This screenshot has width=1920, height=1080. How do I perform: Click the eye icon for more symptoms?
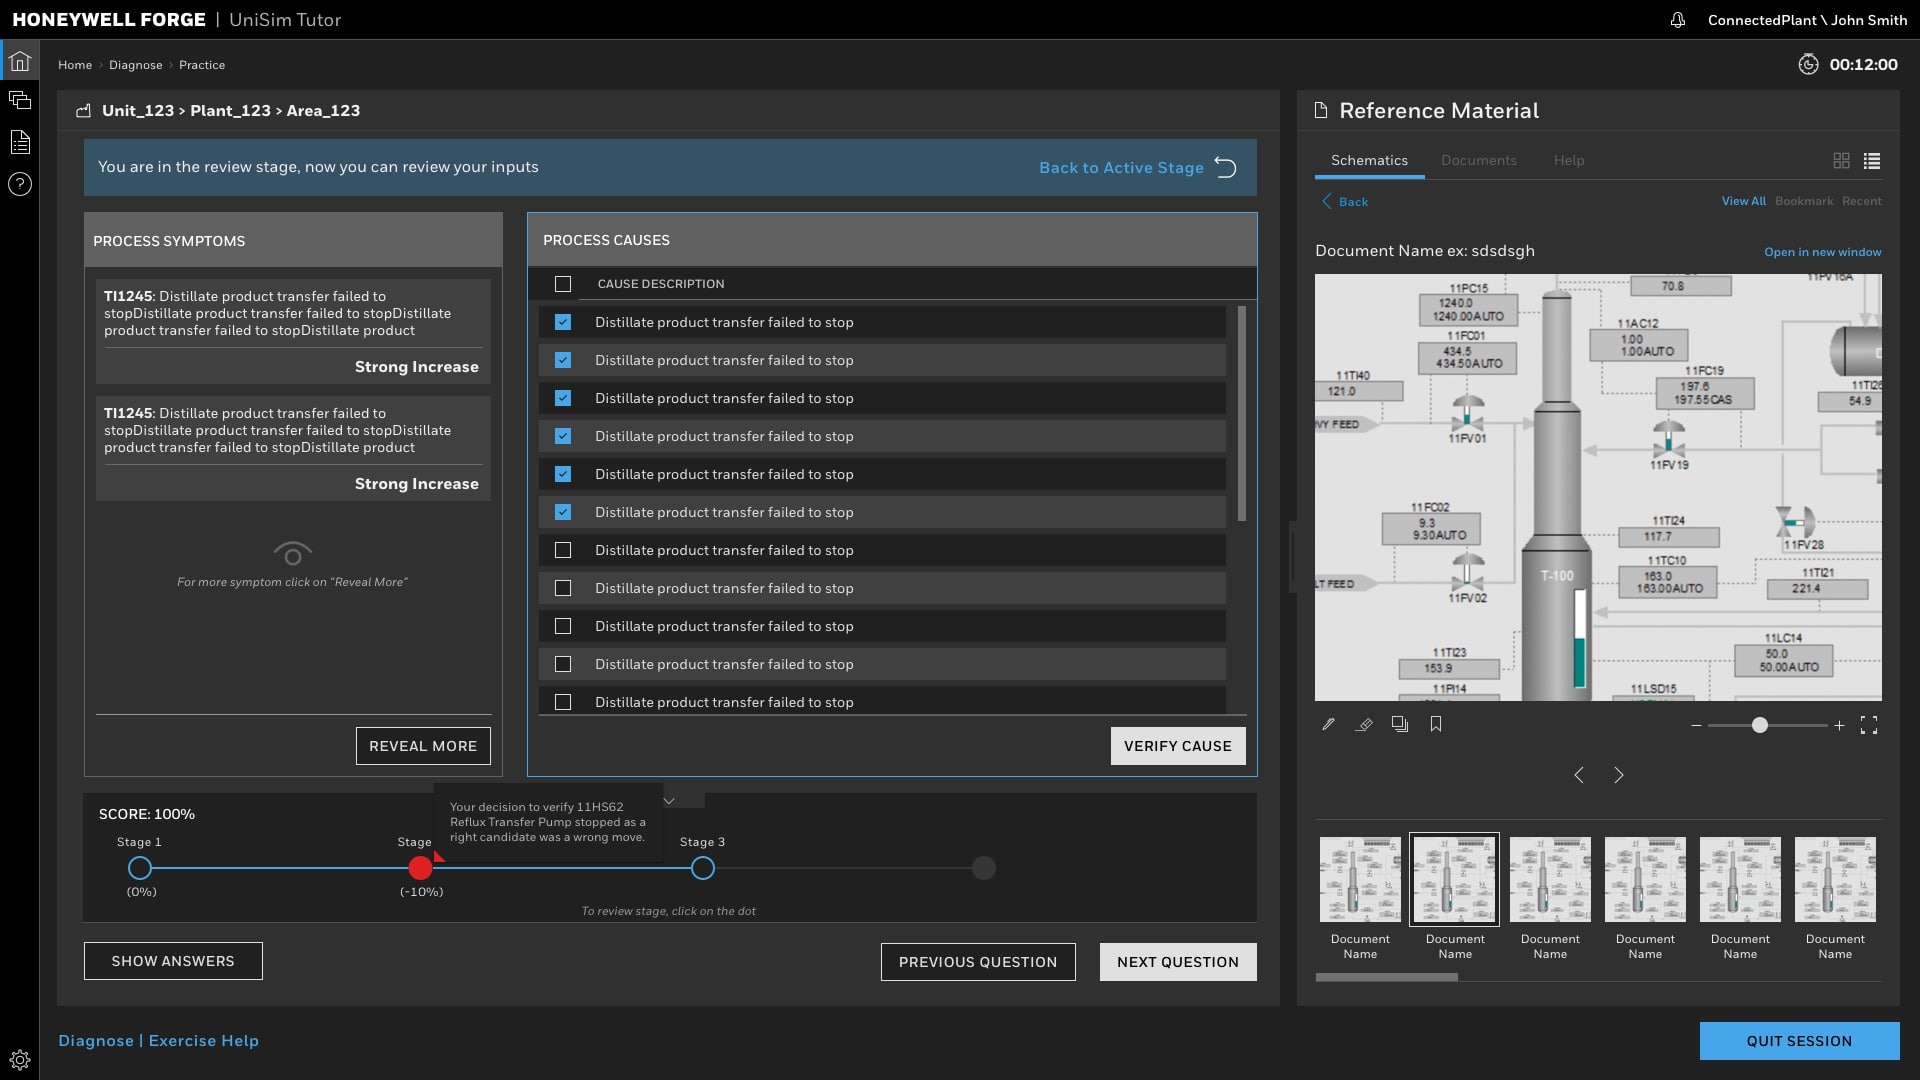coord(292,553)
